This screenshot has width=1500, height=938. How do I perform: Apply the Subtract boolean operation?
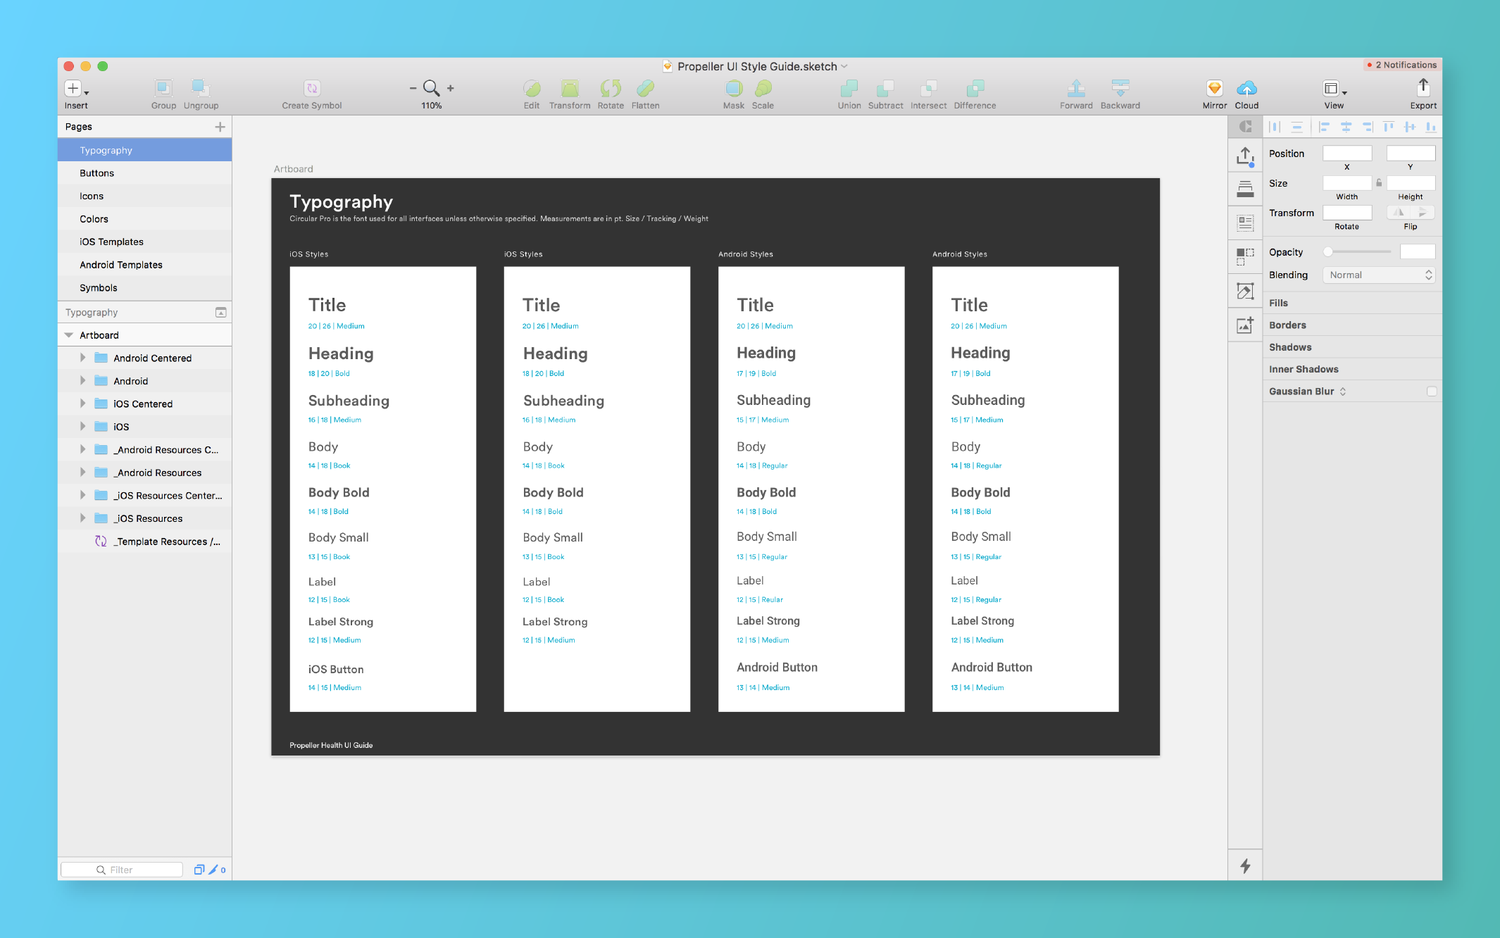[885, 88]
